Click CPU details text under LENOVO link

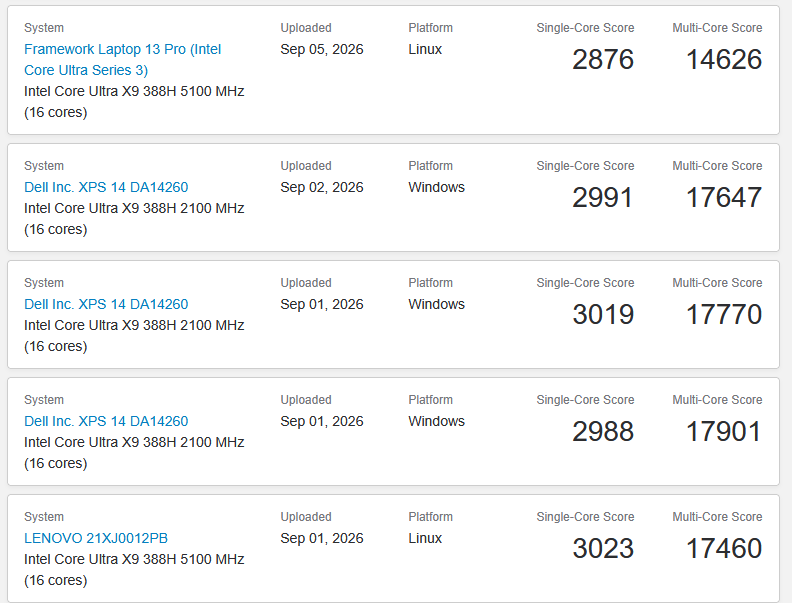point(134,570)
